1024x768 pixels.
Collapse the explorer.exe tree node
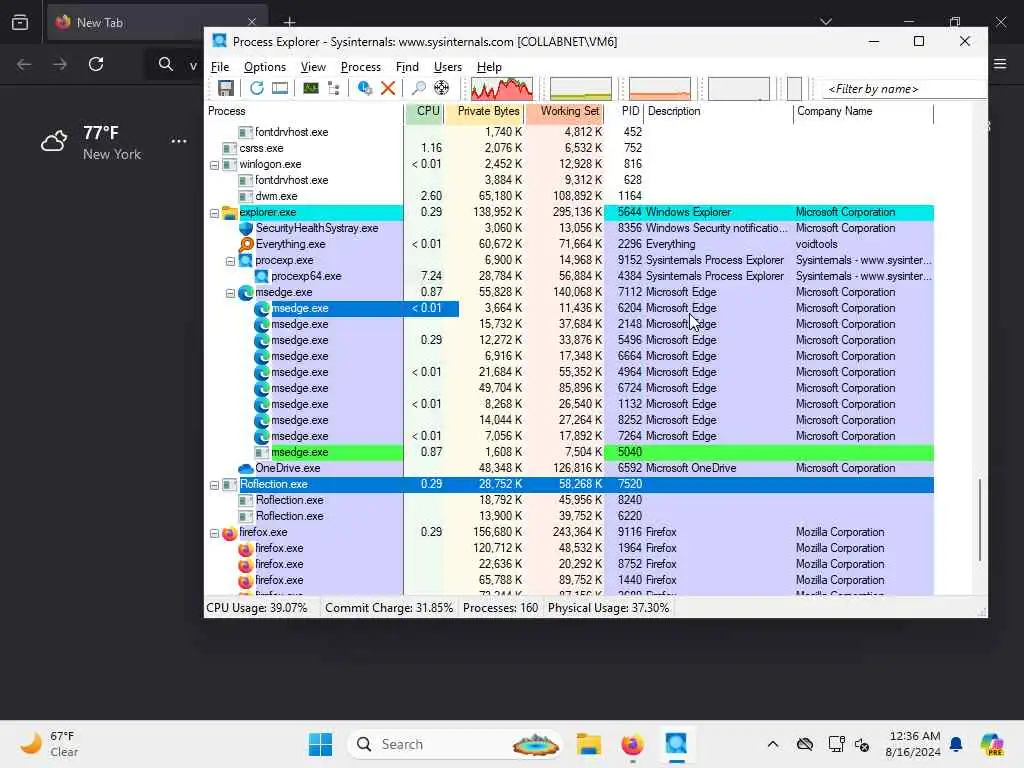(214, 214)
